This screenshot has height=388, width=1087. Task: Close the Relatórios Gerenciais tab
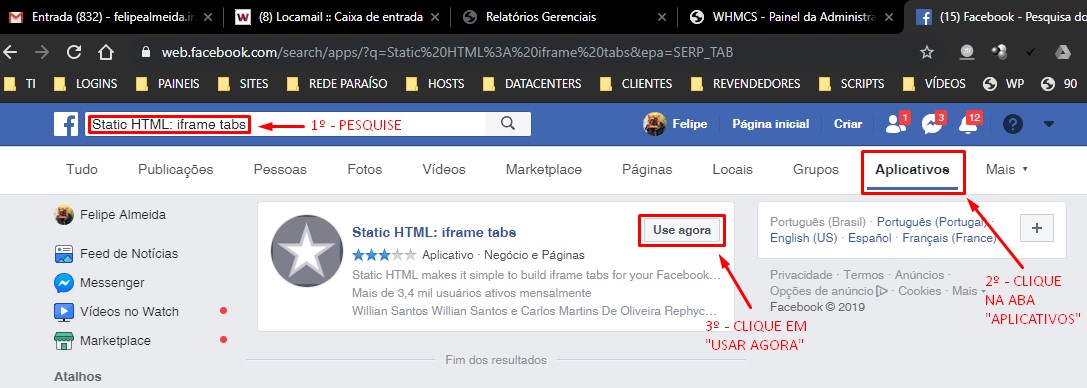coord(661,17)
